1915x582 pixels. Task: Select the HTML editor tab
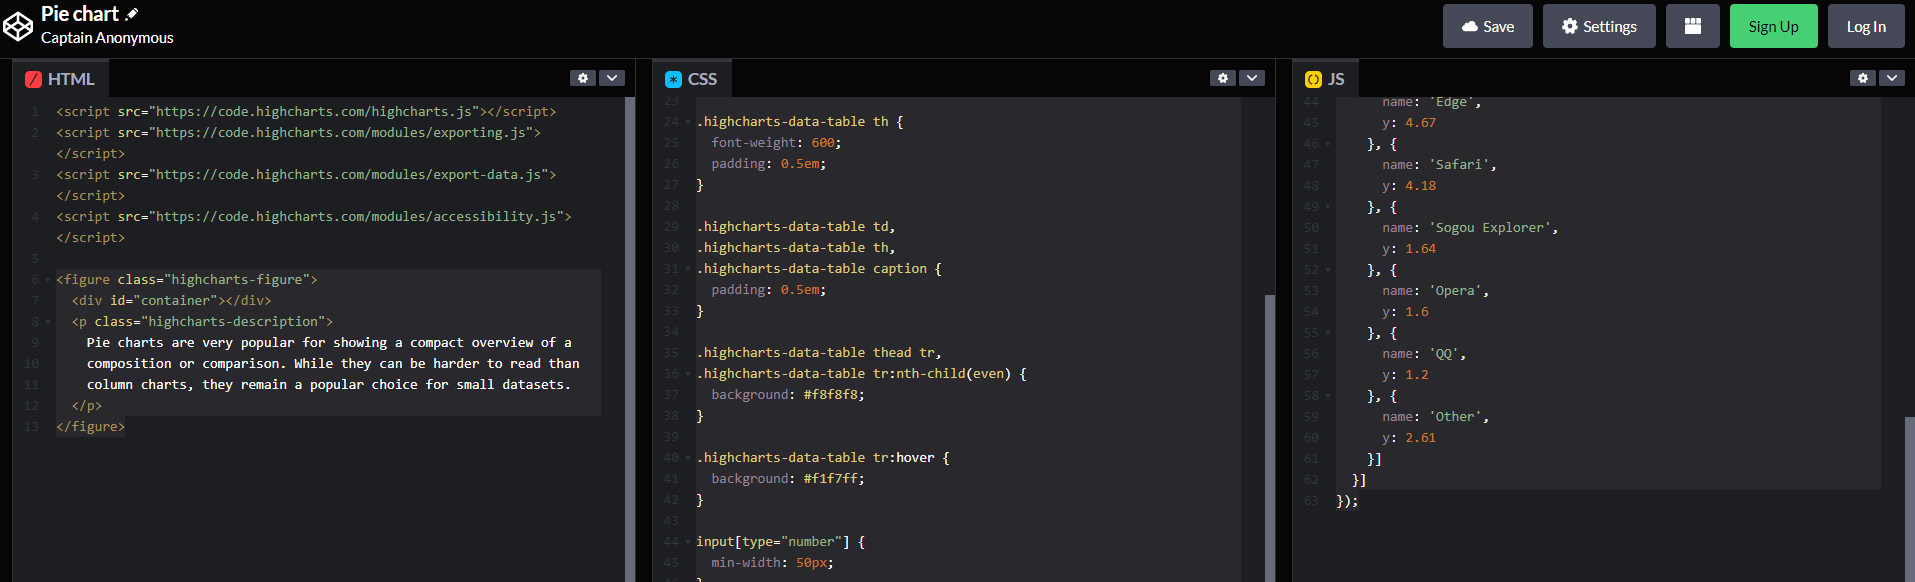pos(60,79)
